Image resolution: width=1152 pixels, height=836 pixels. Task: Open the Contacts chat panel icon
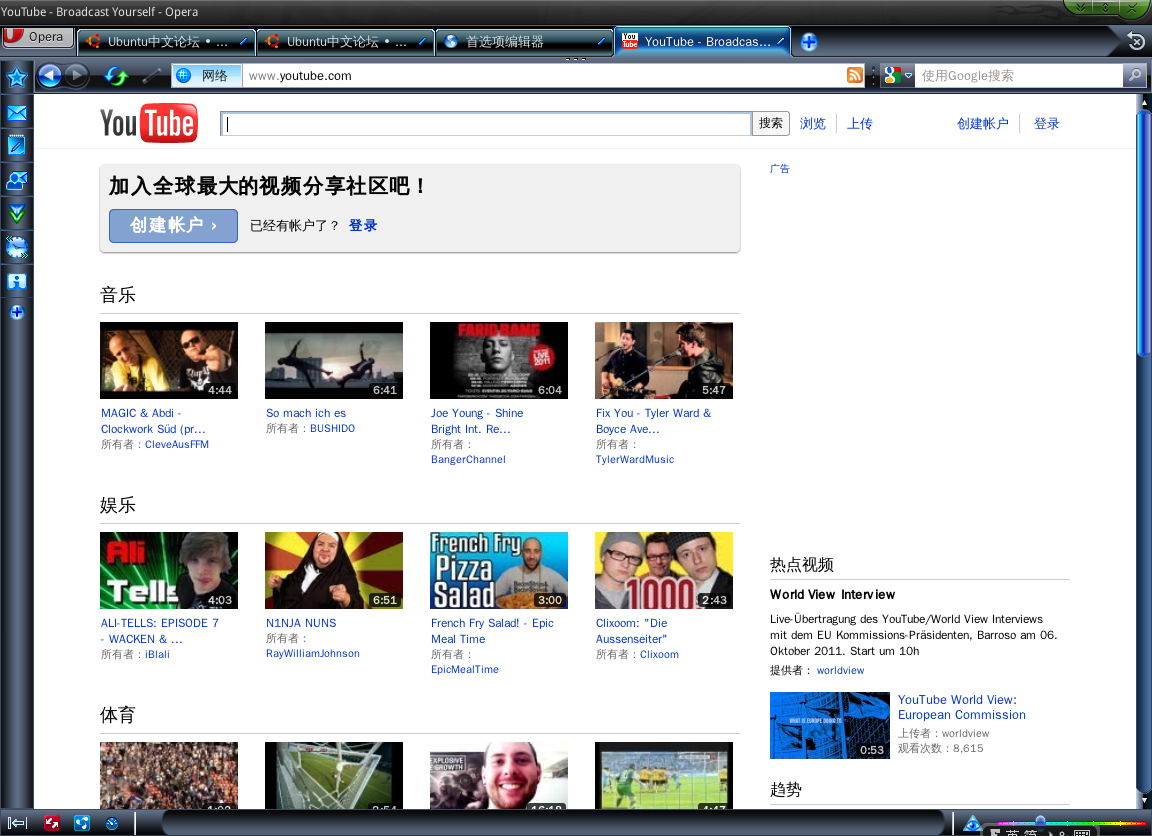point(16,180)
